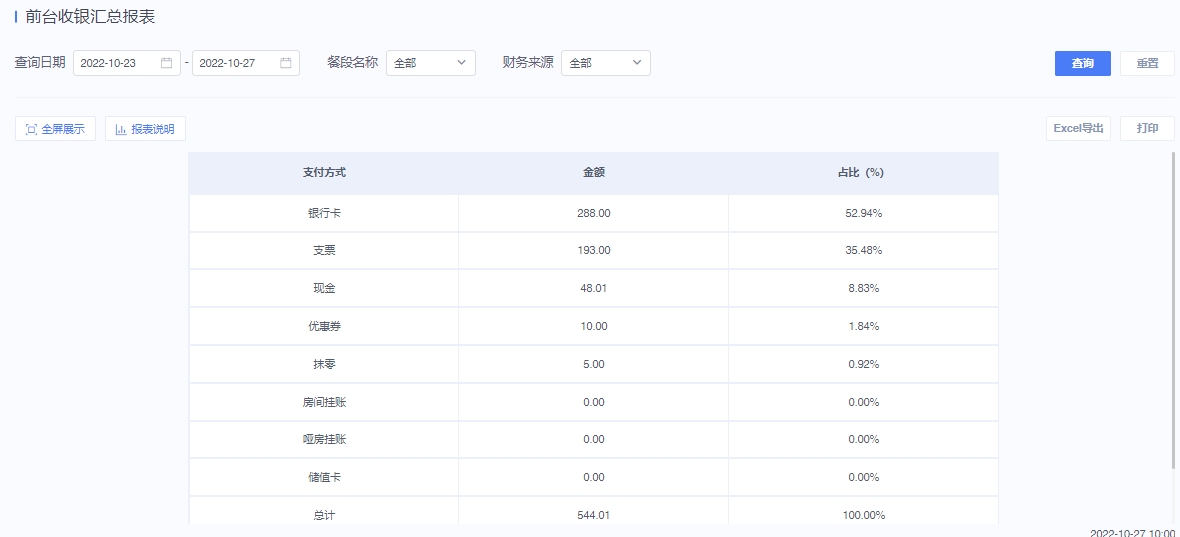1180x537 pixels.
Task: Click the 金额 column header
Action: [594, 173]
